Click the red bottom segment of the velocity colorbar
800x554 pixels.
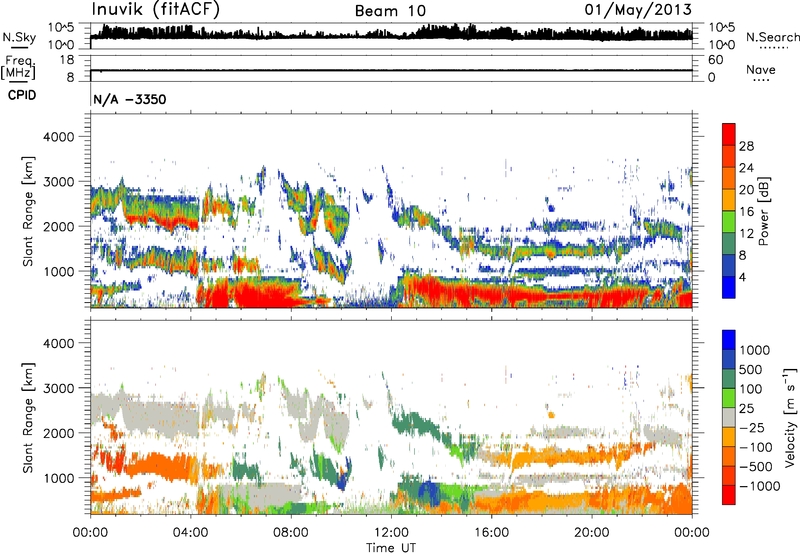[729, 495]
